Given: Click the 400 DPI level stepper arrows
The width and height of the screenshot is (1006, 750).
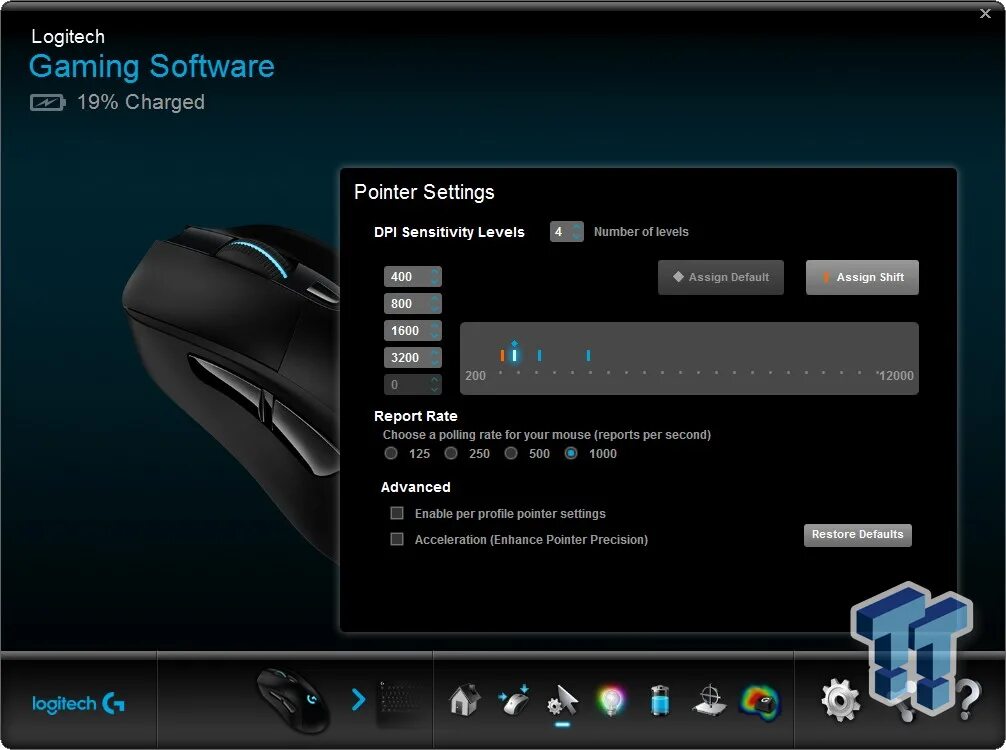Looking at the screenshot, I should [435, 277].
